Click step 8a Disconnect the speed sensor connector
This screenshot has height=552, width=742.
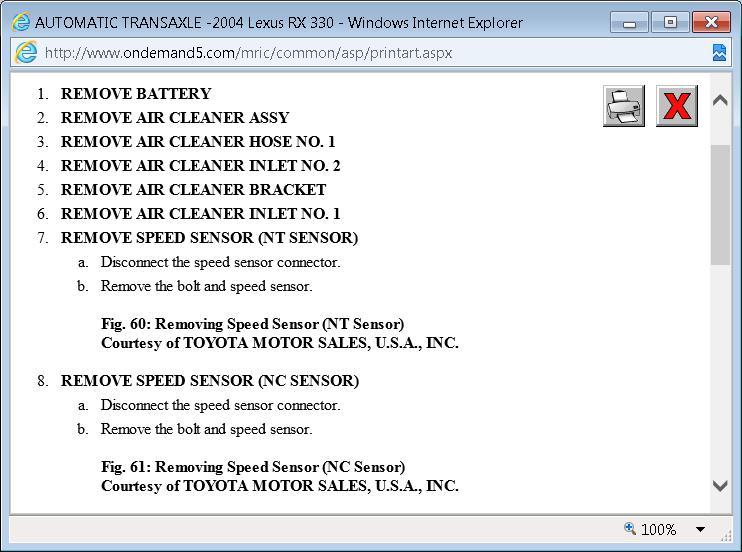pyautogui.click(x=221, y=405)
